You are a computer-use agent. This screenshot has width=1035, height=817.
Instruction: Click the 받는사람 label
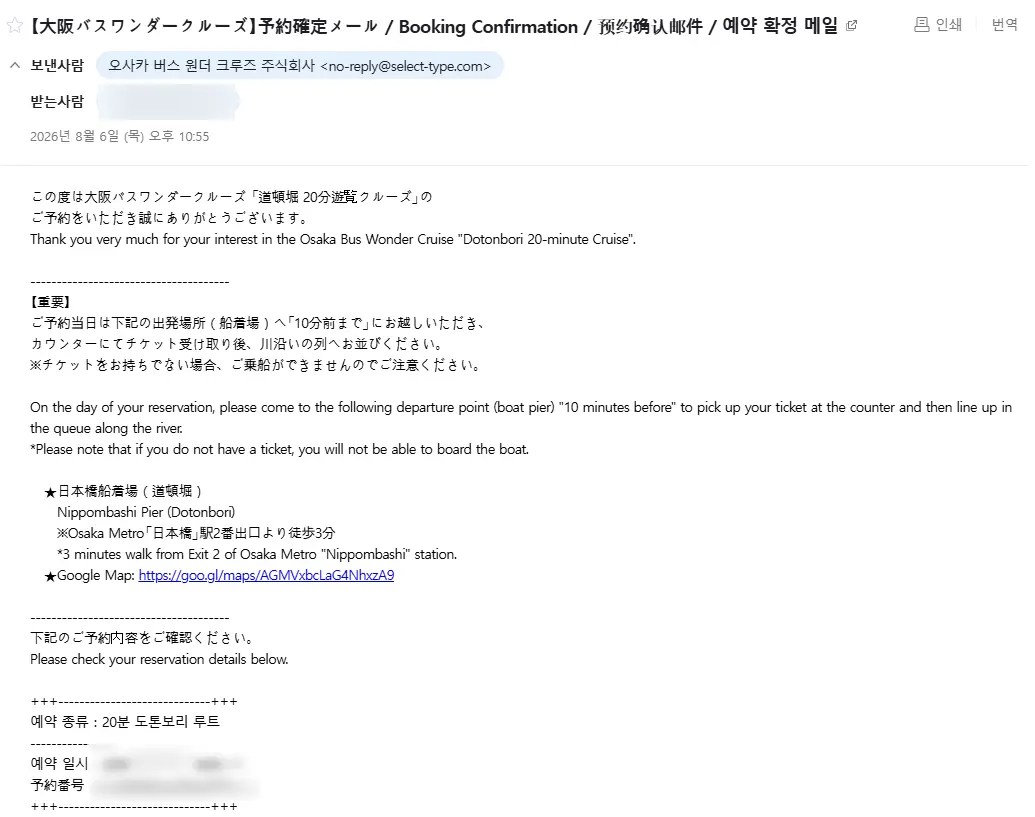tap(57, 102)
